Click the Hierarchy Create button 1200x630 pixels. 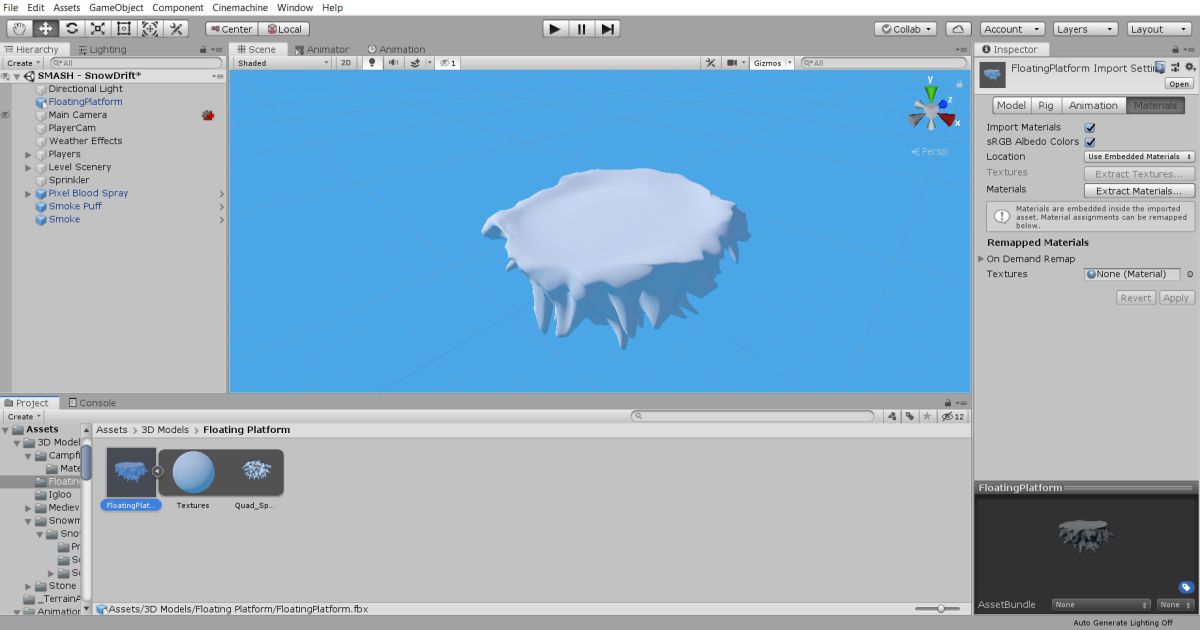click(24, 63)
